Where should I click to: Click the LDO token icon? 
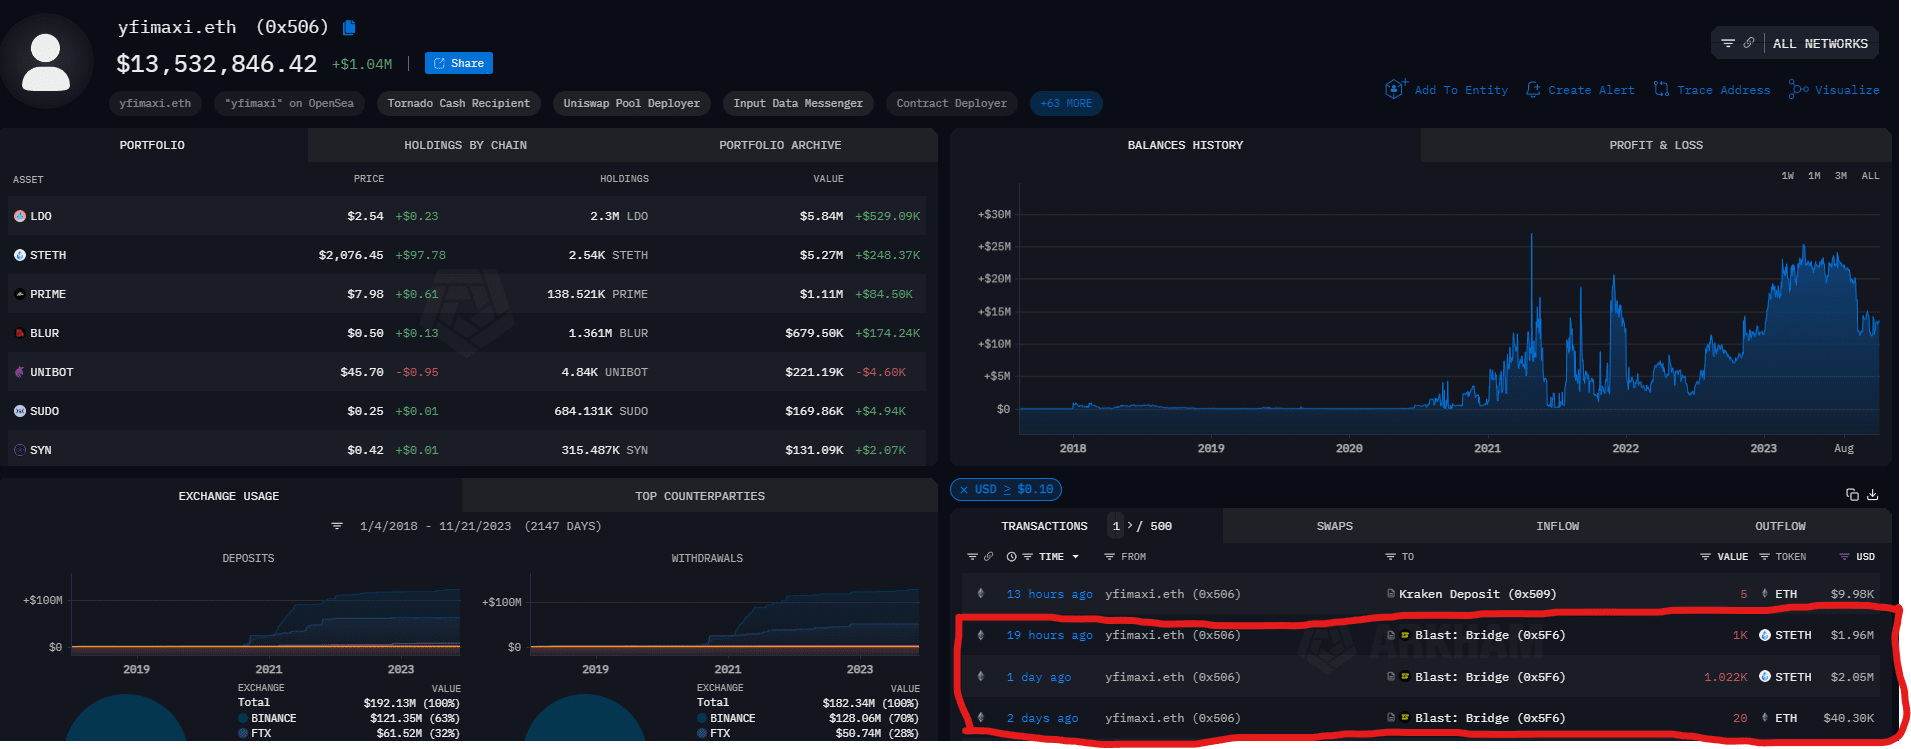tap(20, 216)
